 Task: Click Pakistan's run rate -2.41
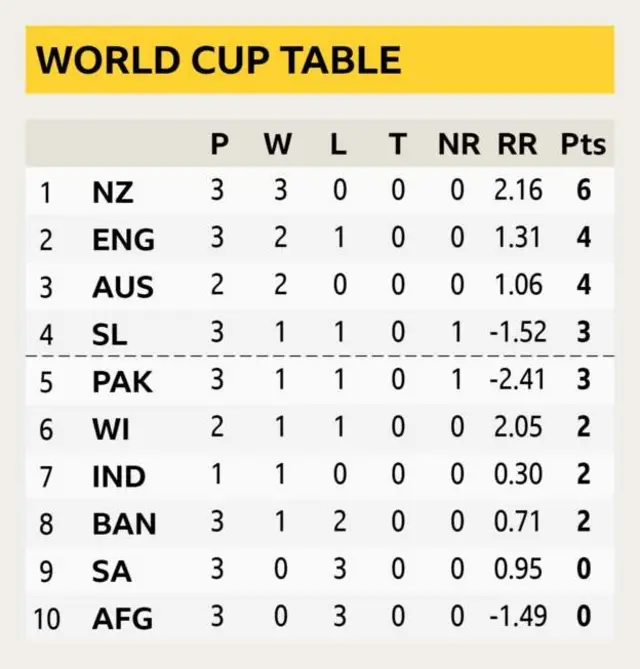click(x=517, y=382)
